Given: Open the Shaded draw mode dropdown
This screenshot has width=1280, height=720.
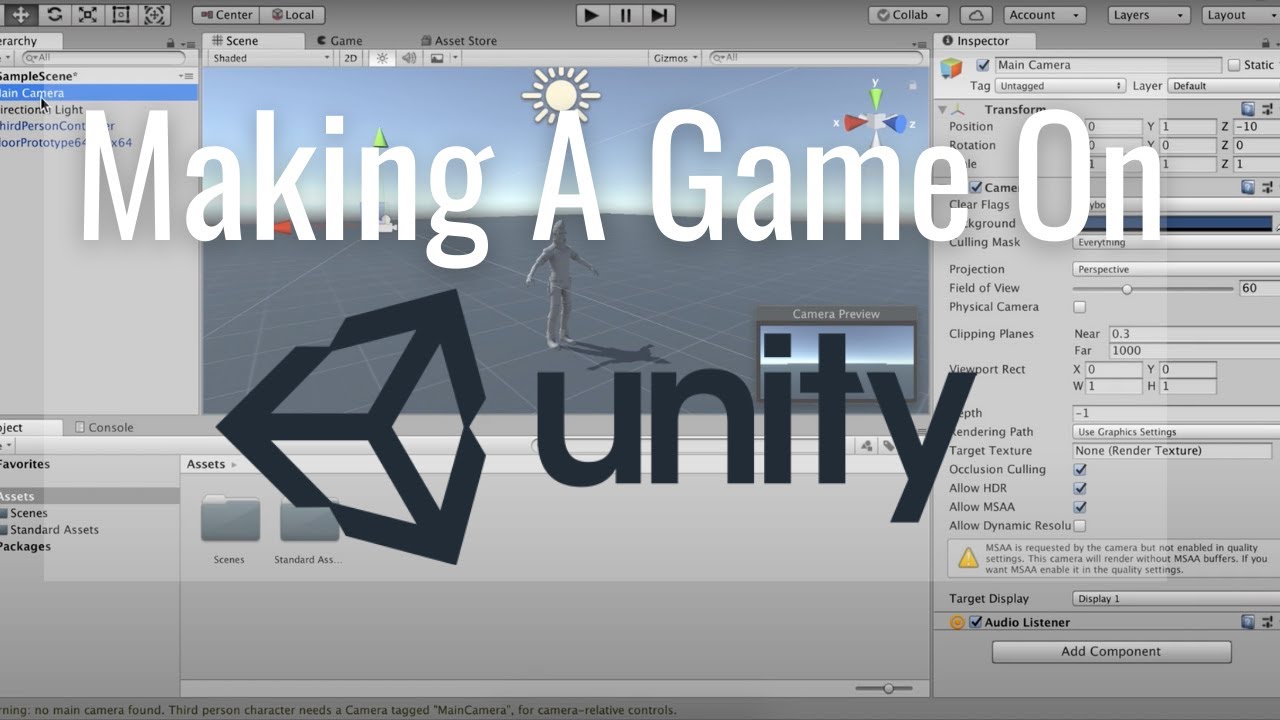Looking at the screenshot, I should click(x=270, y=58).
